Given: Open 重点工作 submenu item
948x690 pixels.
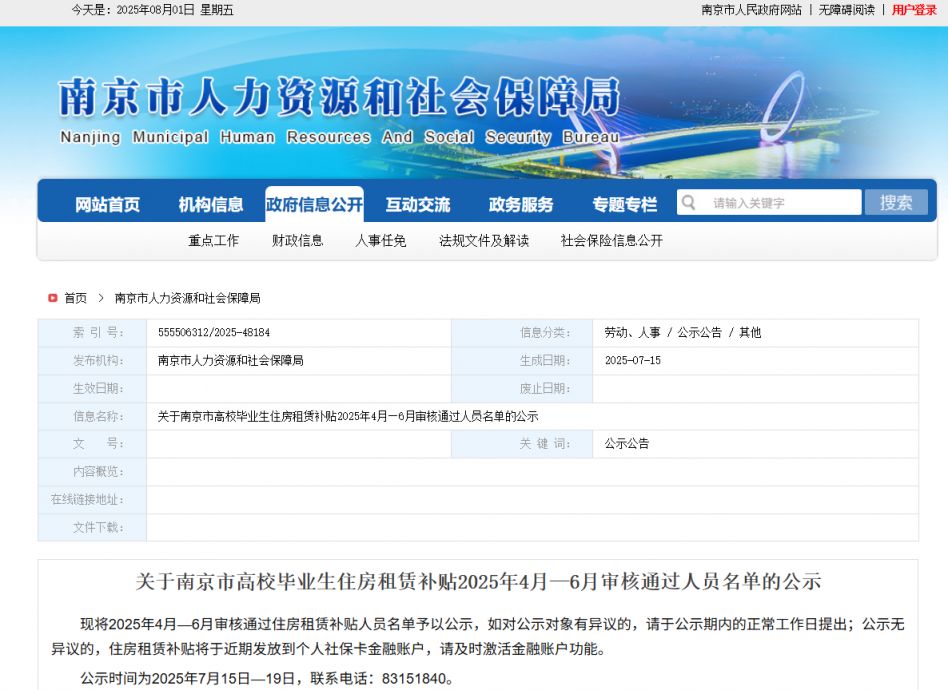Looking at the screenshot, I should tap(213, 241).
